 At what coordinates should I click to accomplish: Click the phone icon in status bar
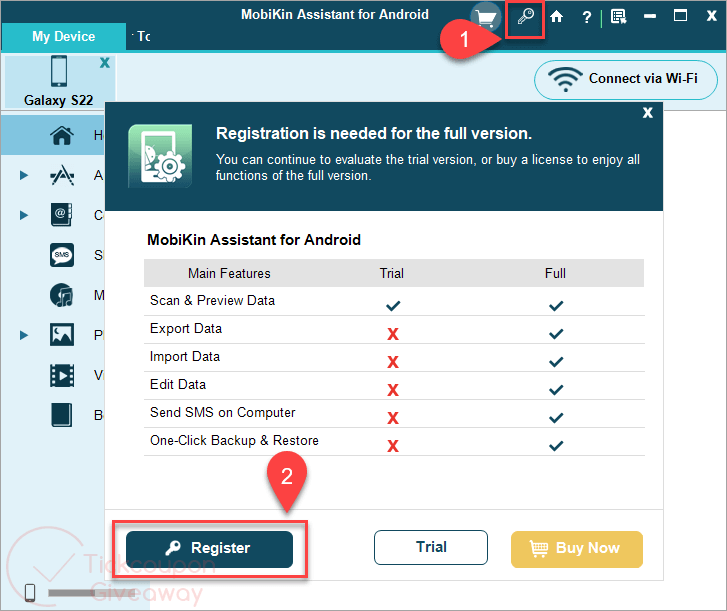pyautogui.click(x=30, y=592)
